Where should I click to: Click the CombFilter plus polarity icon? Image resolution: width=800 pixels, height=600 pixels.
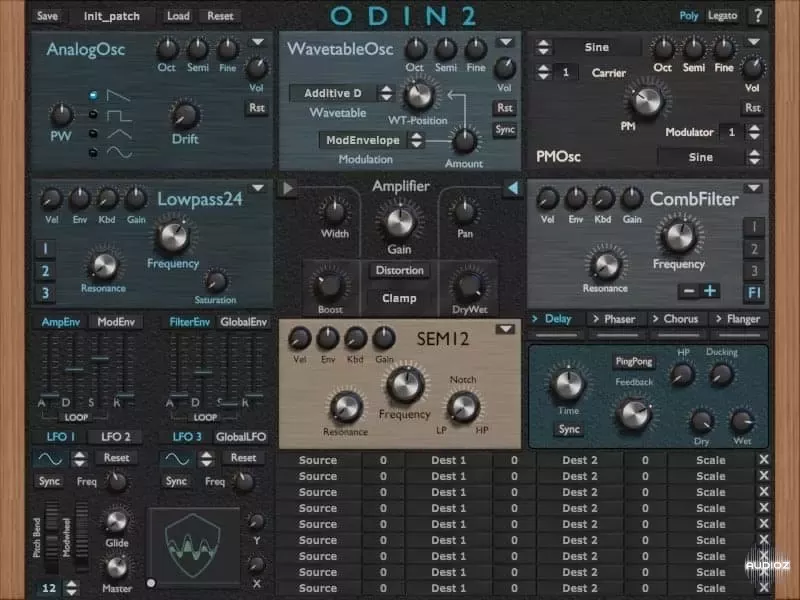click(710, 291)
